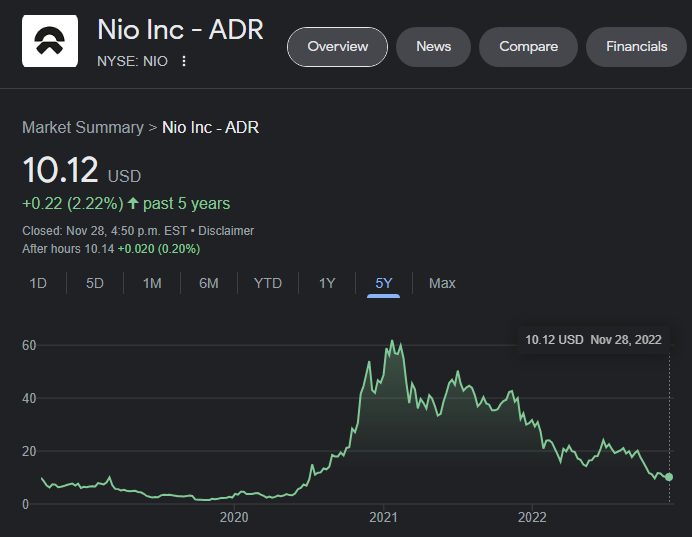The width and height of the screenshot is (692, 537).
Task: Click the +0.22 (2.22%) change text
Action: pos(73,203)
